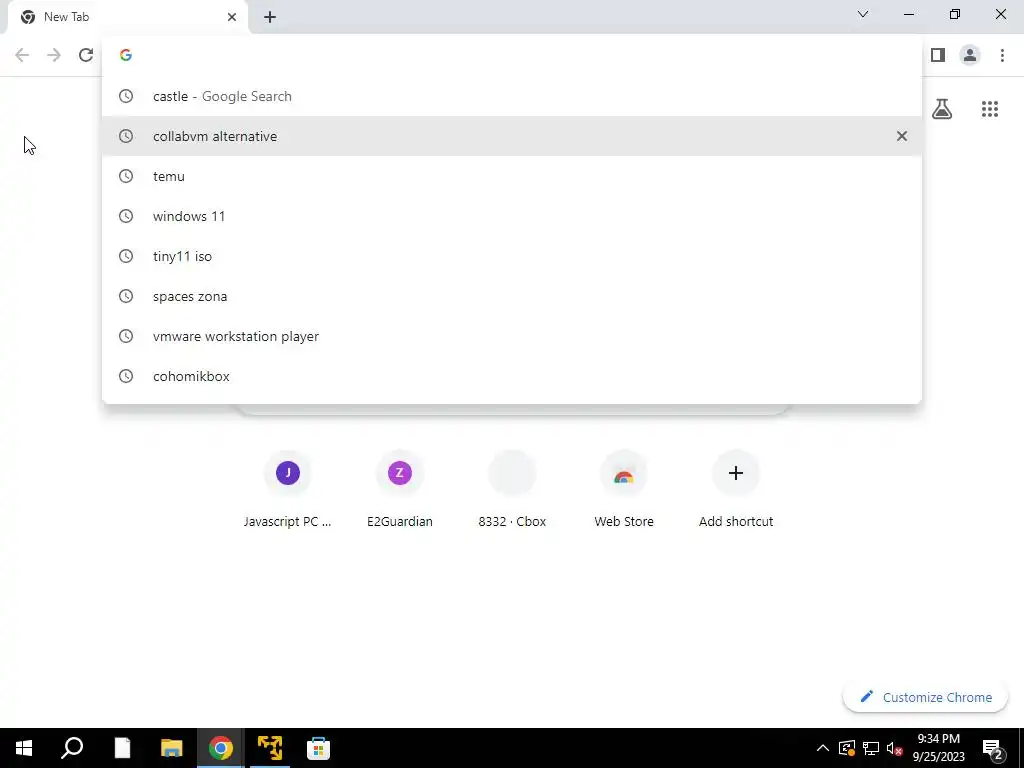Select the collabvm alternative suggestion
Image resolution: width=1024 pixels, height=768 pixels.
512,136
